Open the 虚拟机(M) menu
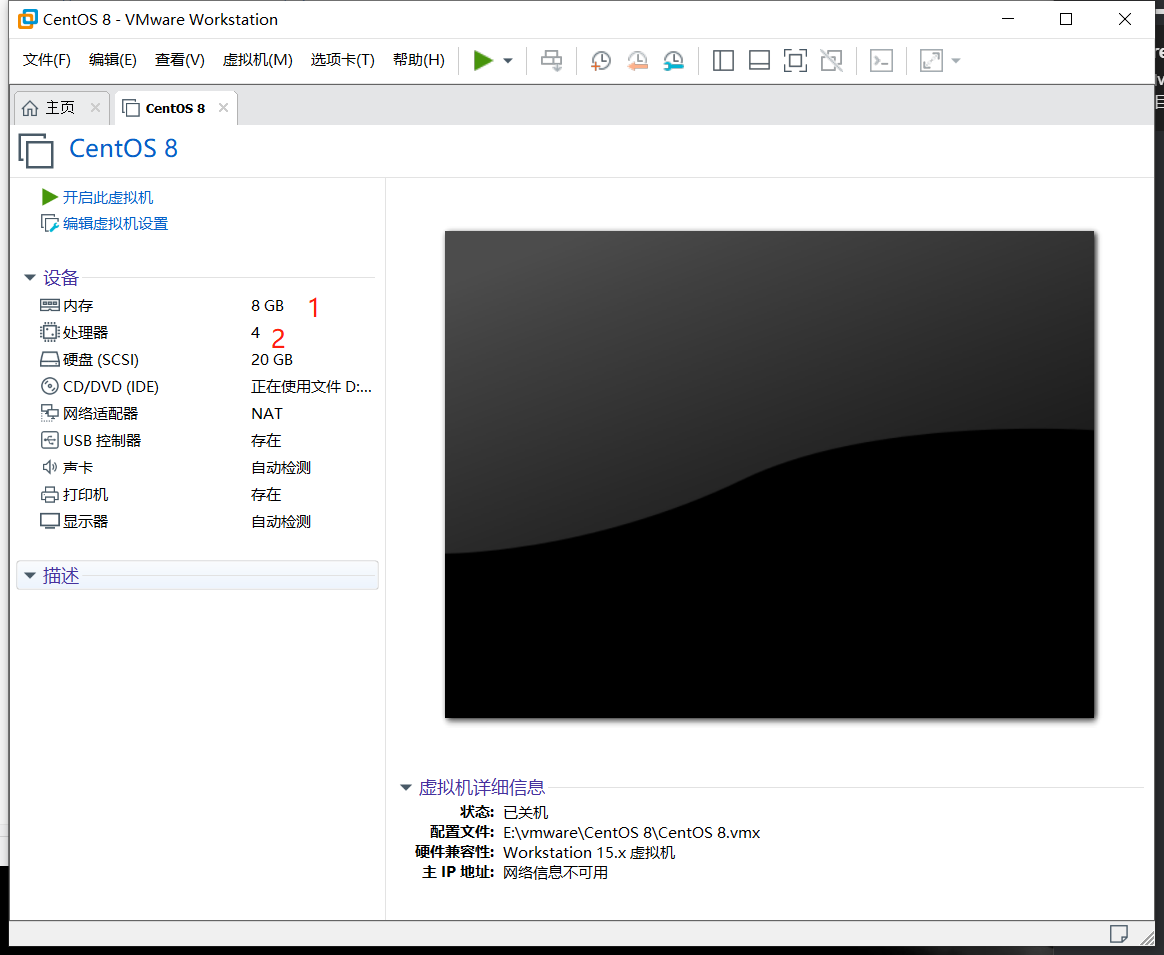The width and height of the screenshot is (1164, 955). tap(257, 60)
